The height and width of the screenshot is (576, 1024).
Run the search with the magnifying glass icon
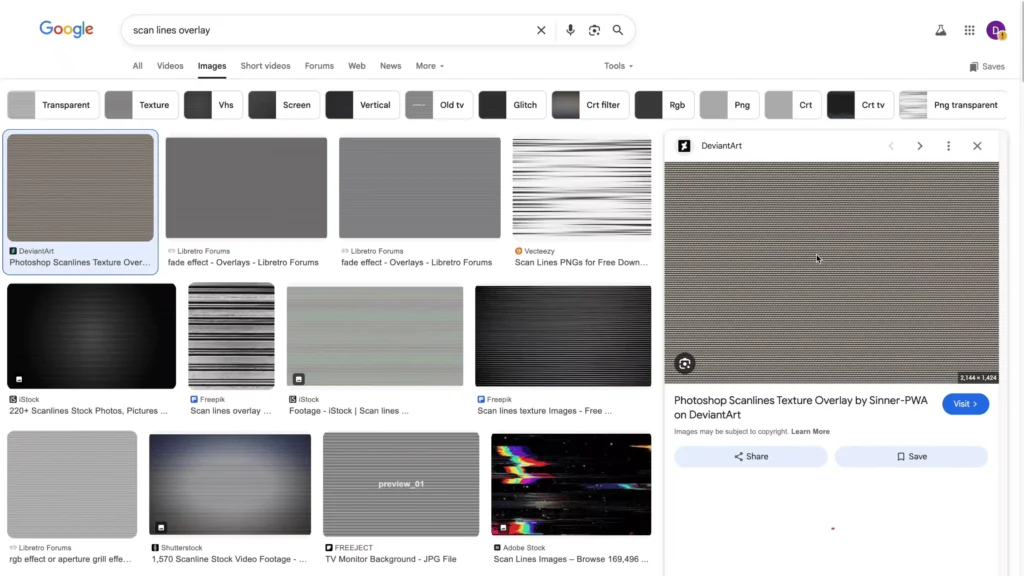click(x=618, y=30)
